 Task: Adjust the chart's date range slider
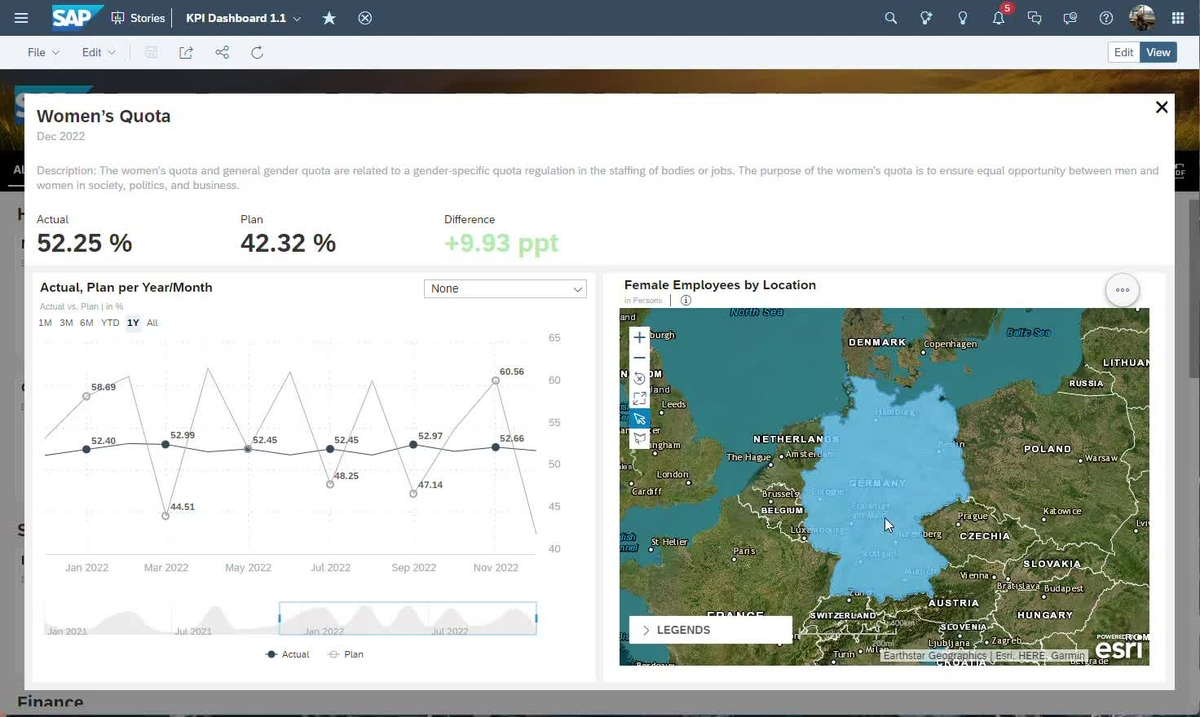[x=407, y=618]
